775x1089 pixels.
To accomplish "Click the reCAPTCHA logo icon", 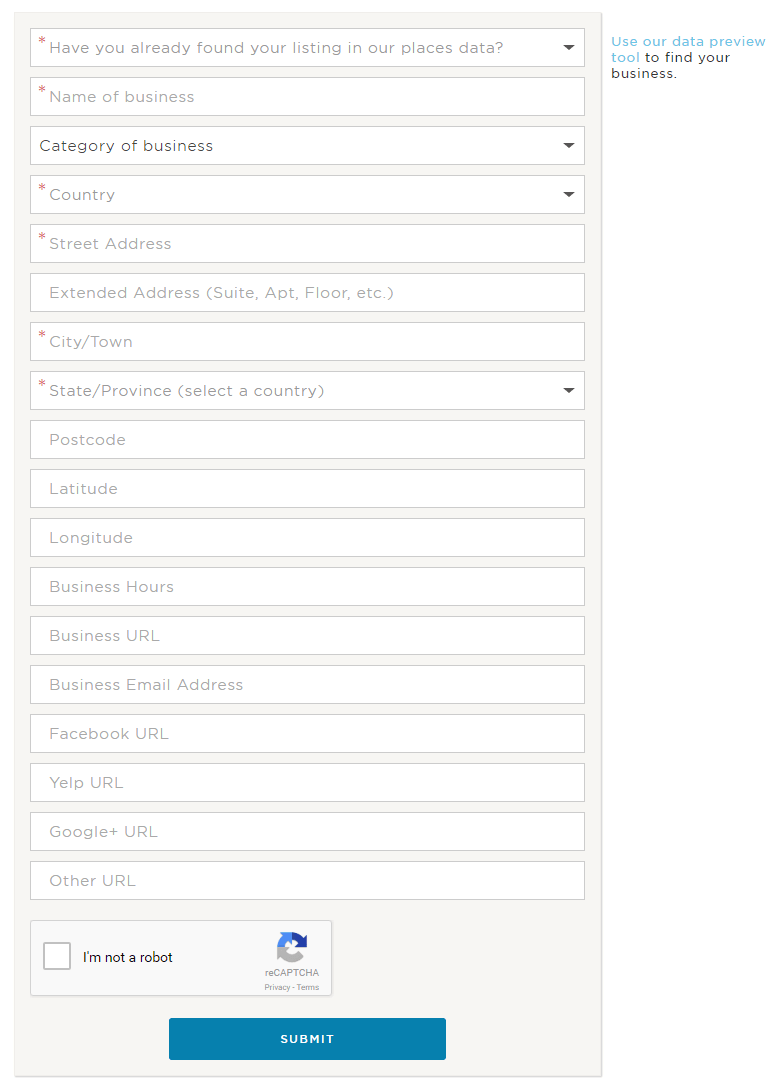I will (x=292, y=947).
